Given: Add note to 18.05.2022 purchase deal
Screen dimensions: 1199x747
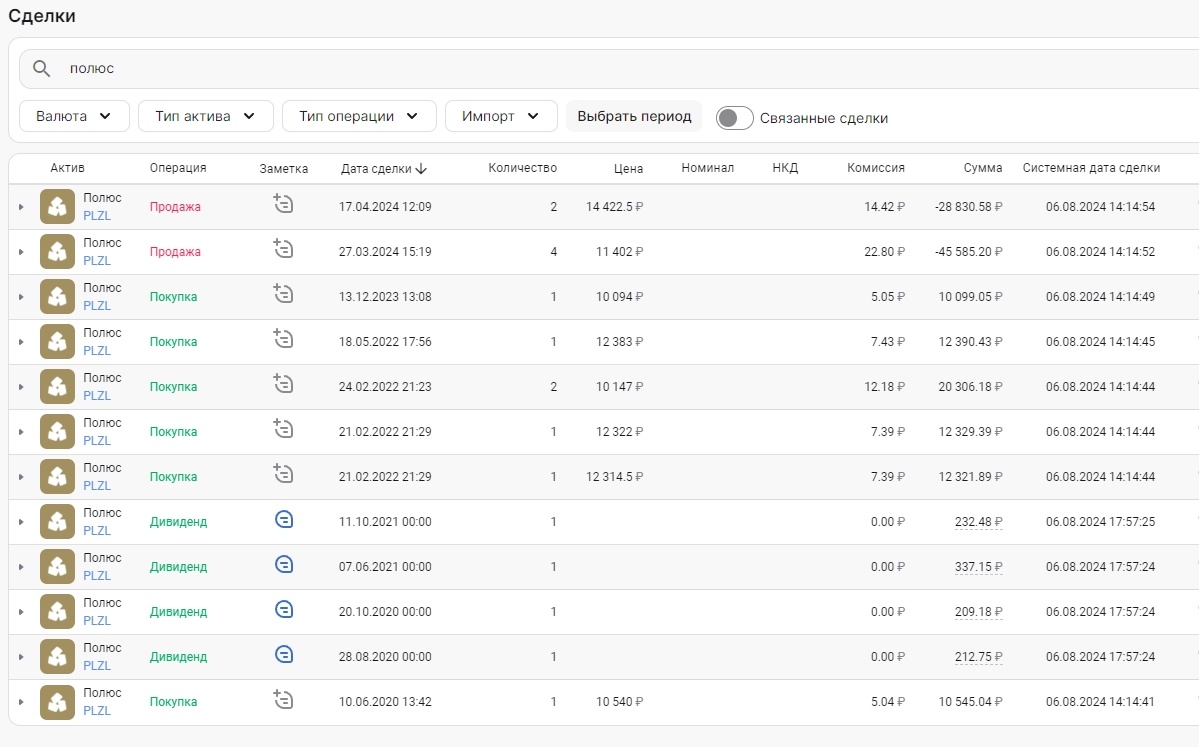Looking at the screenshot, I should pos(283,339).
